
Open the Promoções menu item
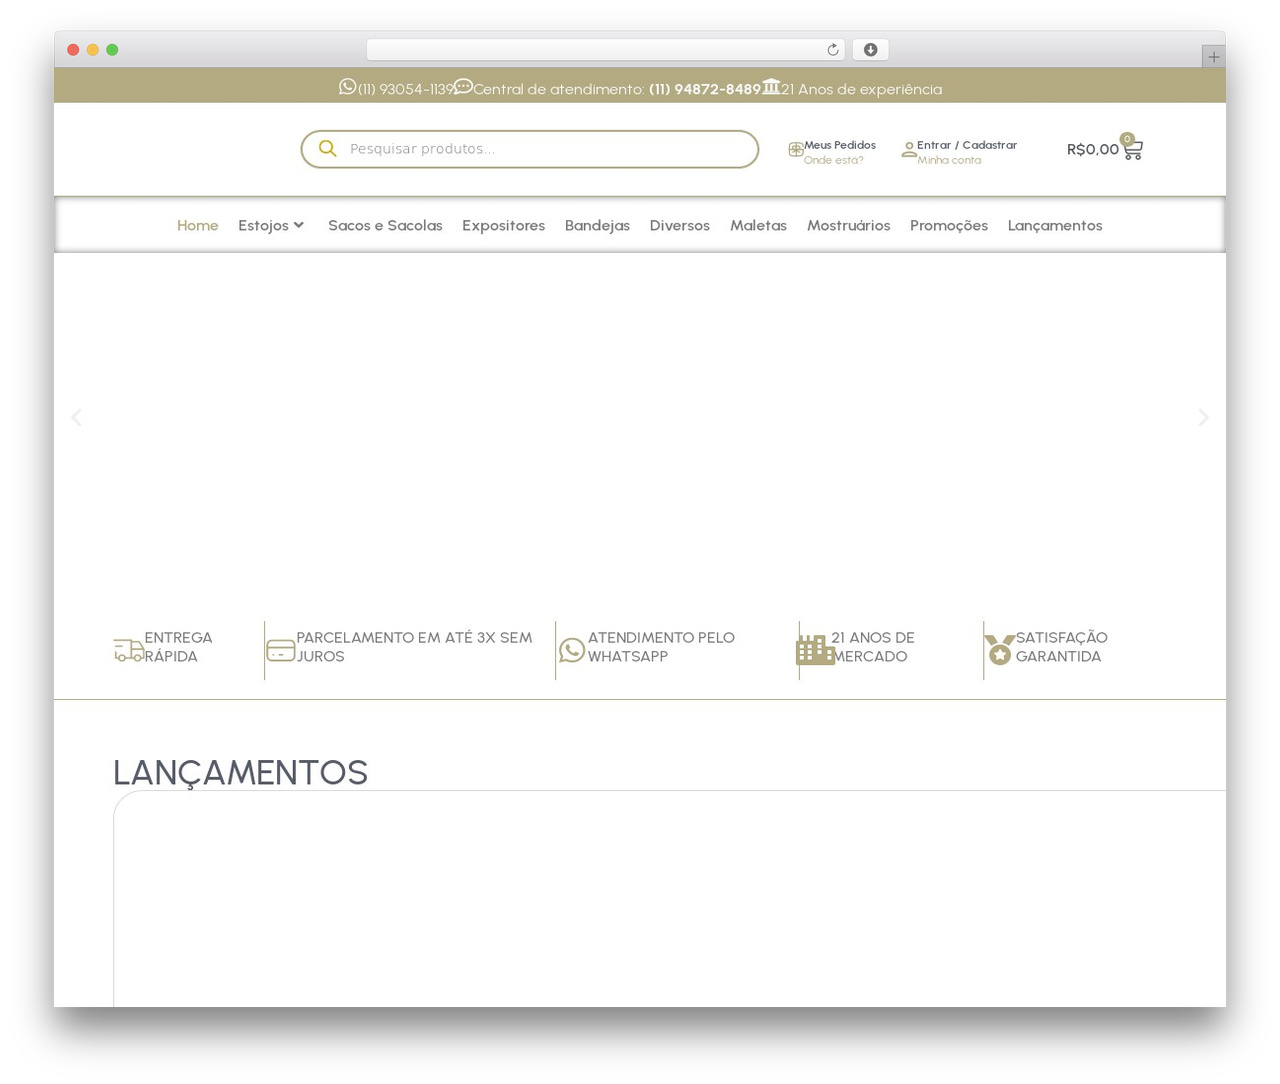[949, 225]
